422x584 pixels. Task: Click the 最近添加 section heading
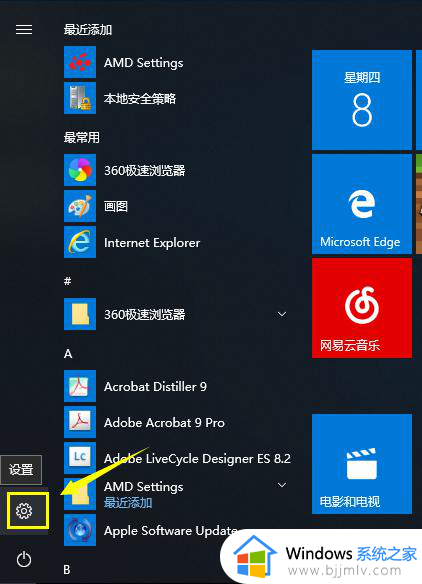click(x=88, y=29)
